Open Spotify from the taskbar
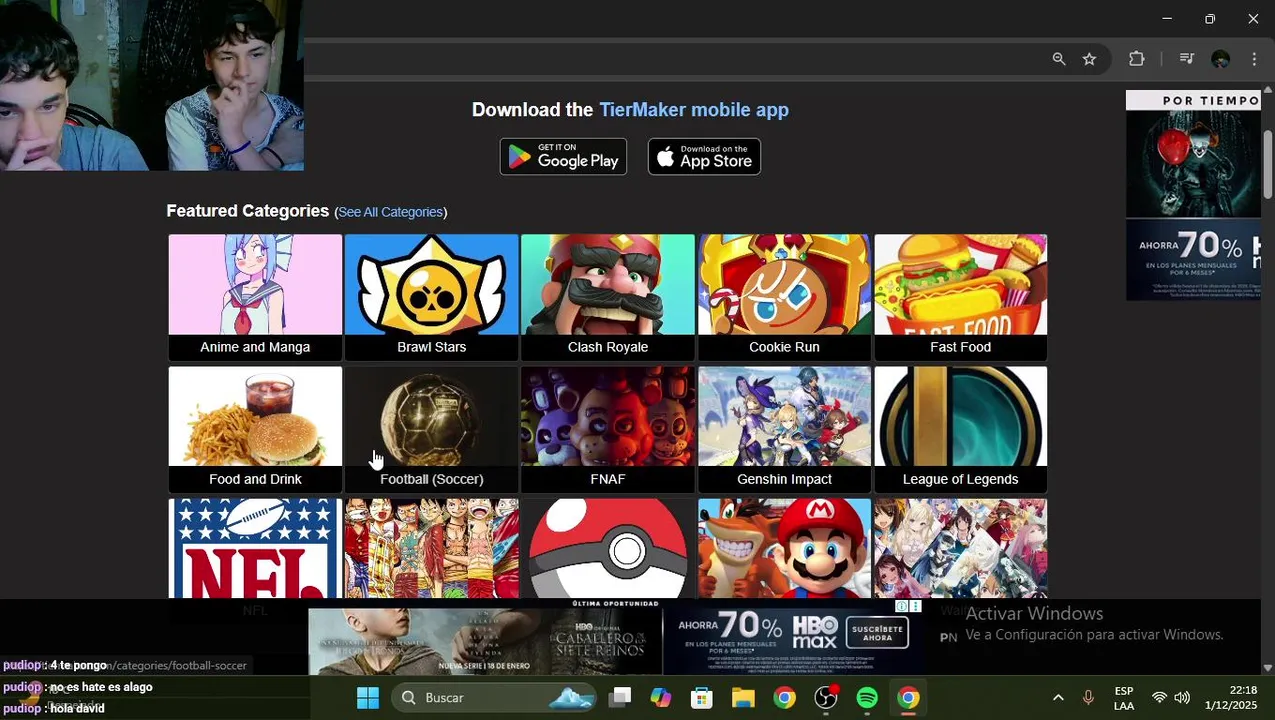The width and height of the screenshot is (1275, 720). click(867, 698)
